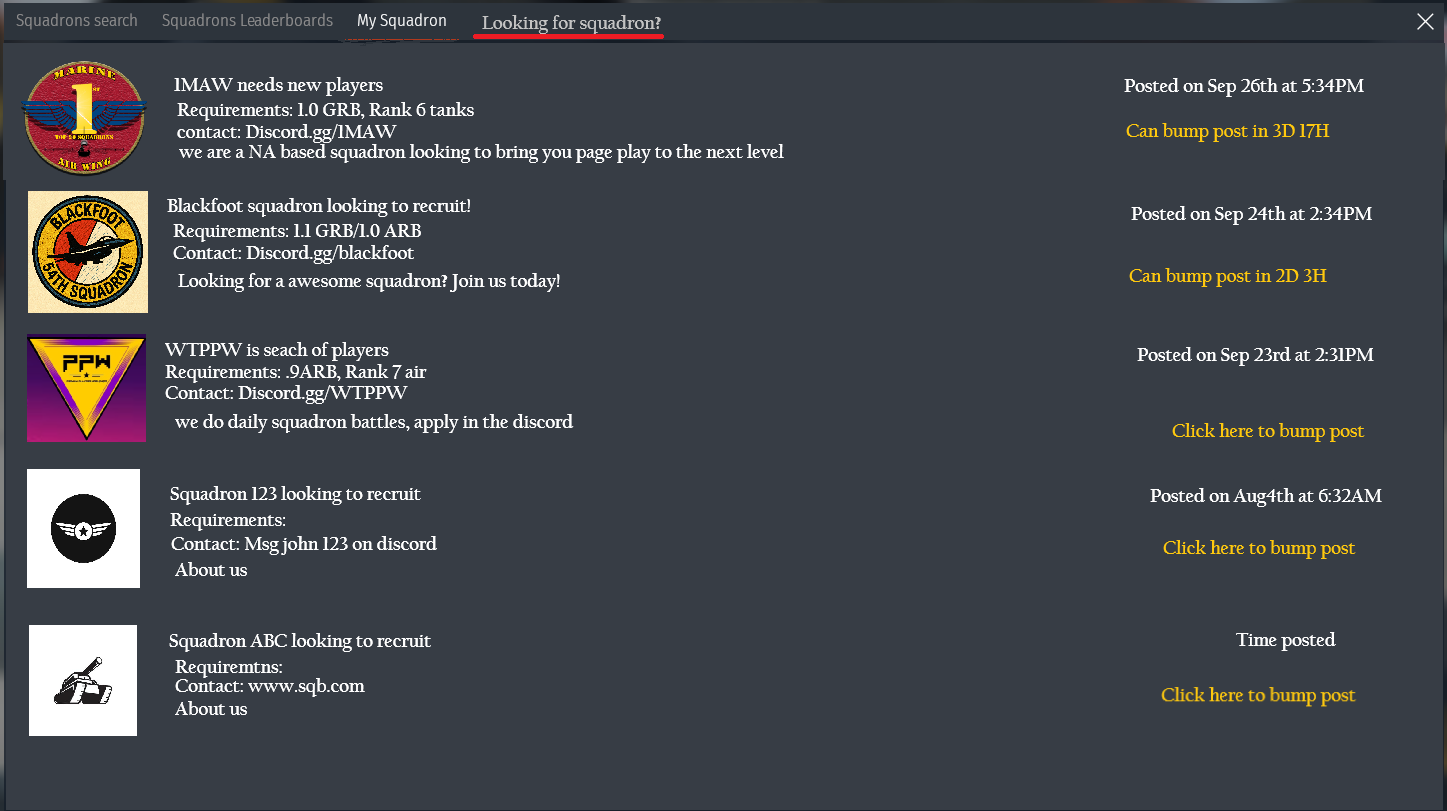Click the Blackfoot 54th Squadron emblem
The image size is (1447, 811).
pyautogui.click(x=88, y=252)
